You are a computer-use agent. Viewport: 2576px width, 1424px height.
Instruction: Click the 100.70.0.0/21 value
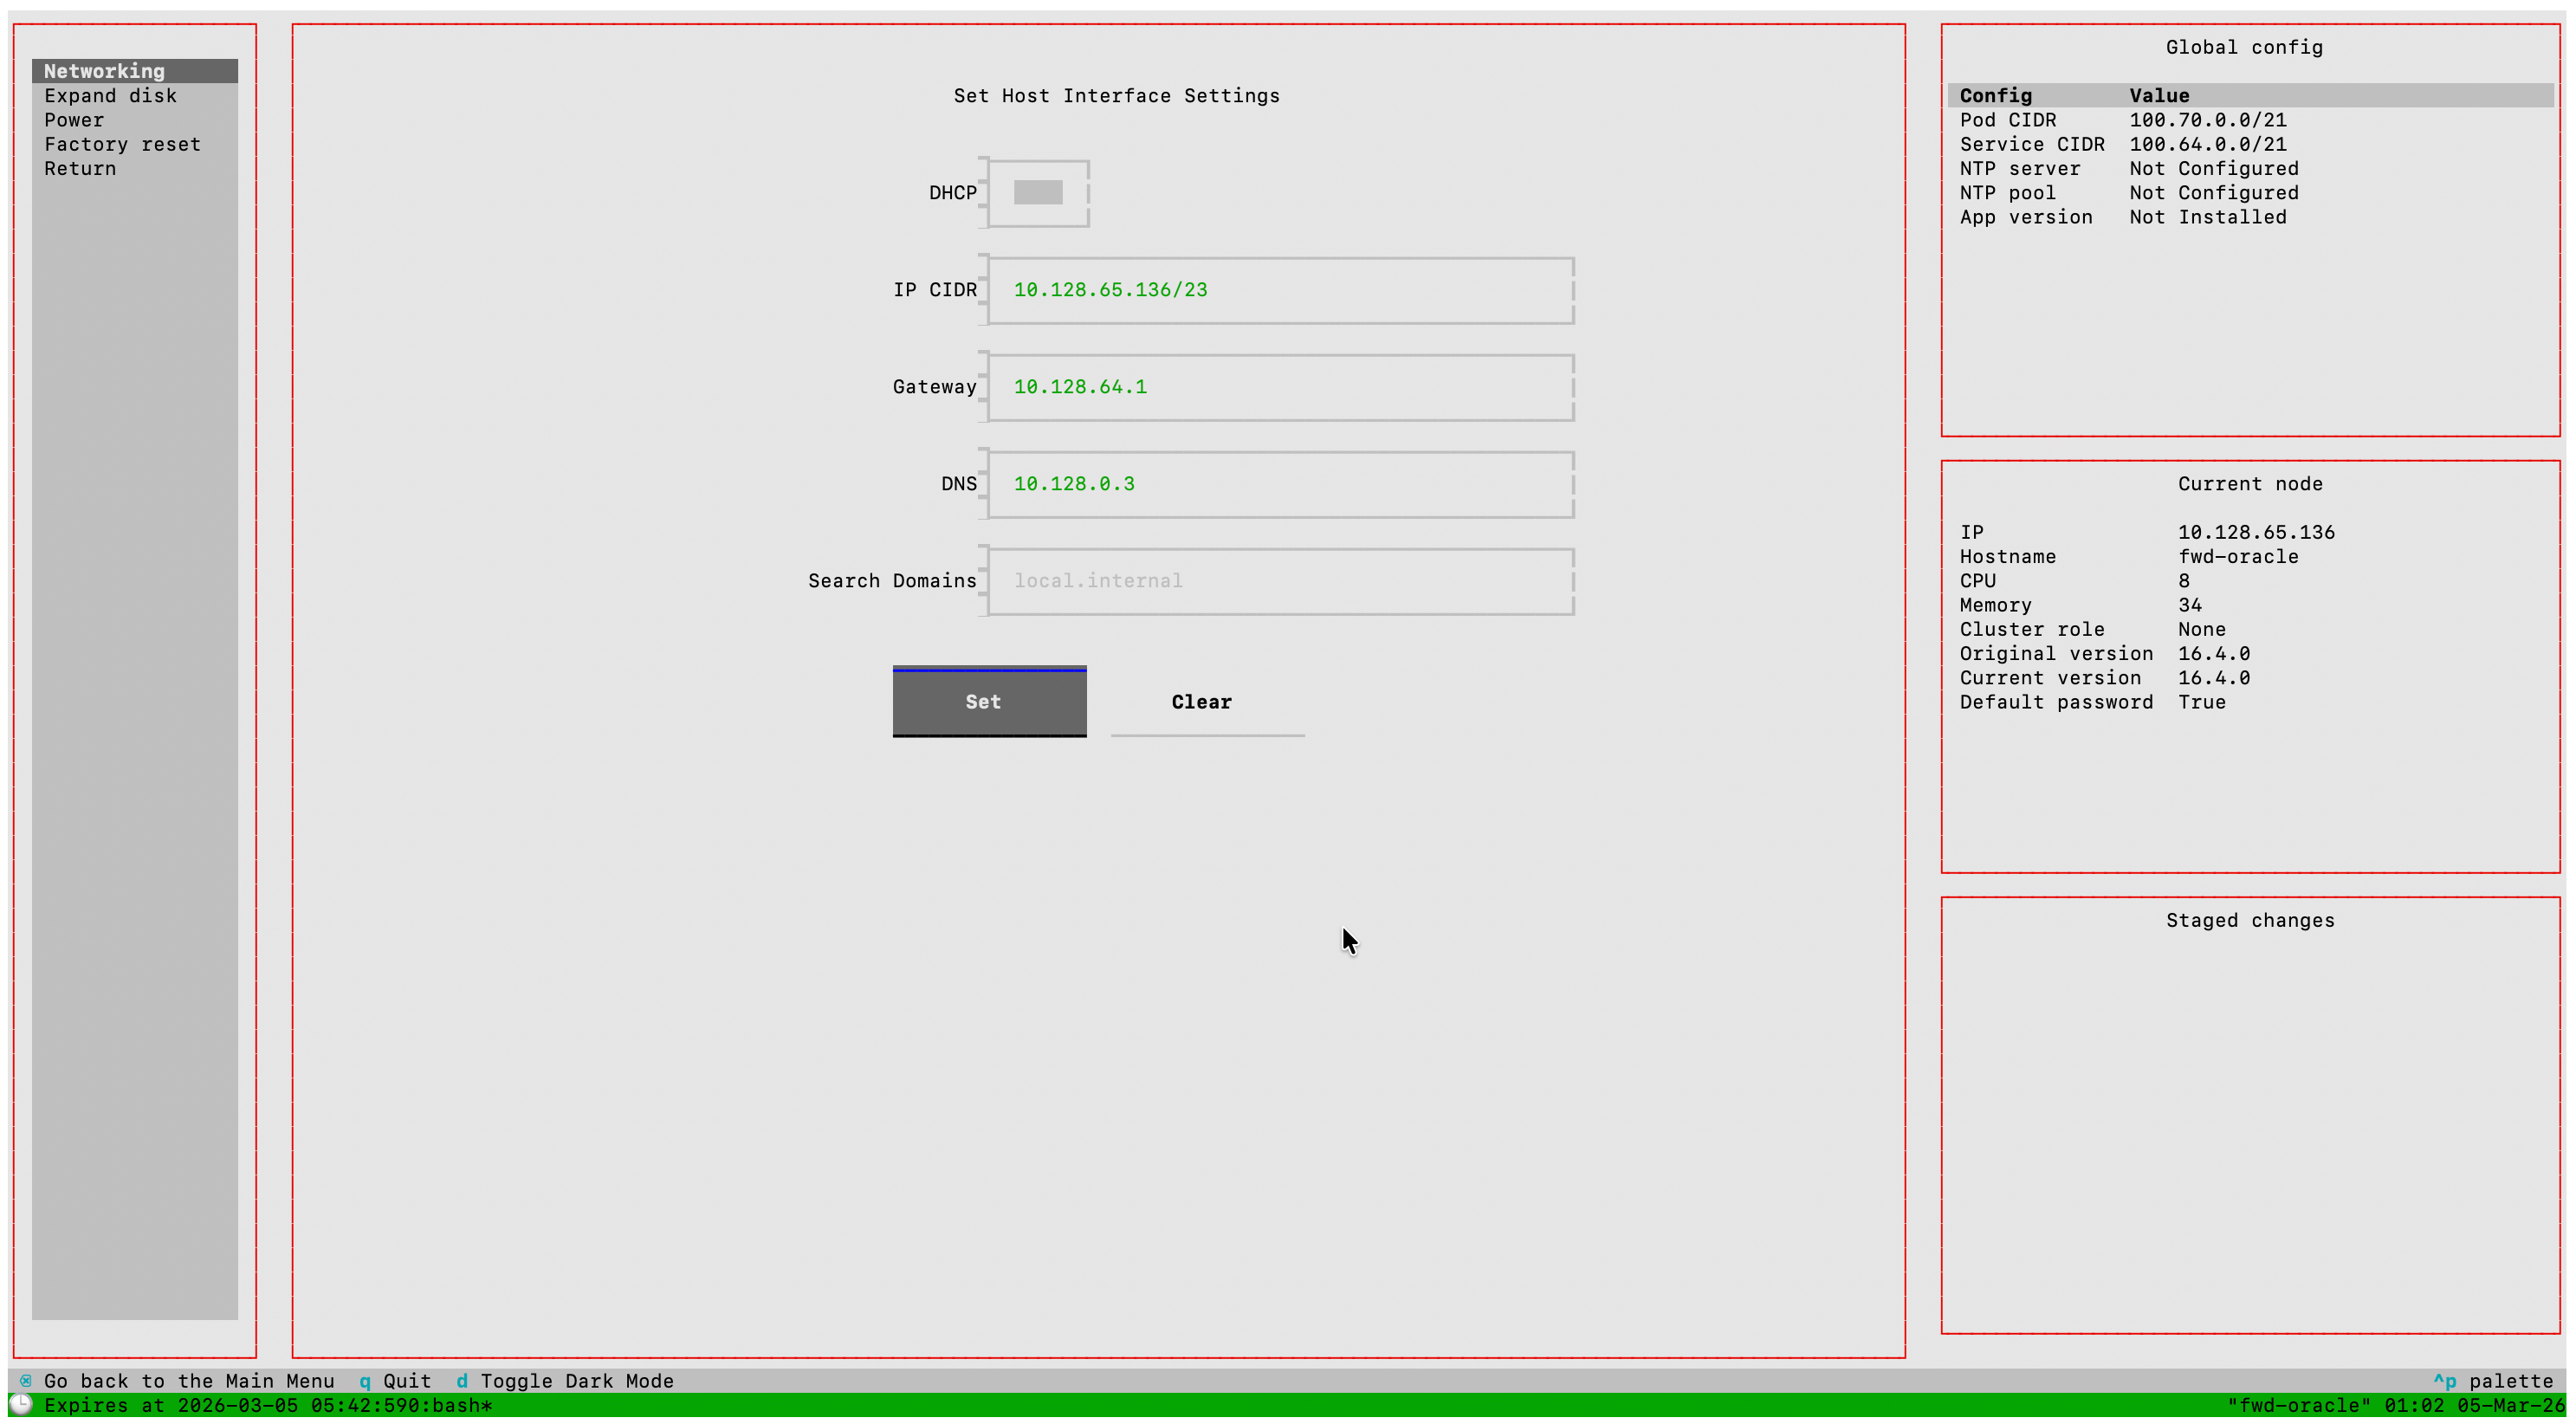point(2208,120)
